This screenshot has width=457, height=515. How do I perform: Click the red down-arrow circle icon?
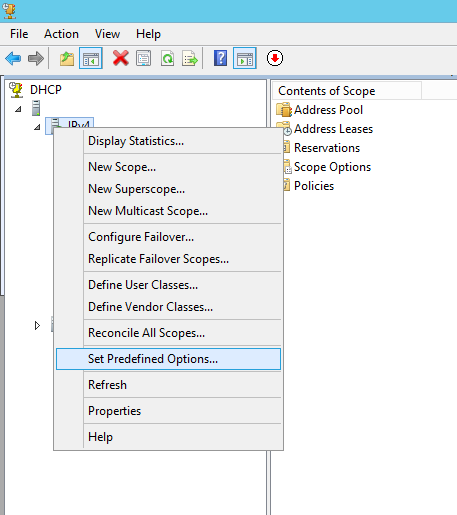(275, 58)
